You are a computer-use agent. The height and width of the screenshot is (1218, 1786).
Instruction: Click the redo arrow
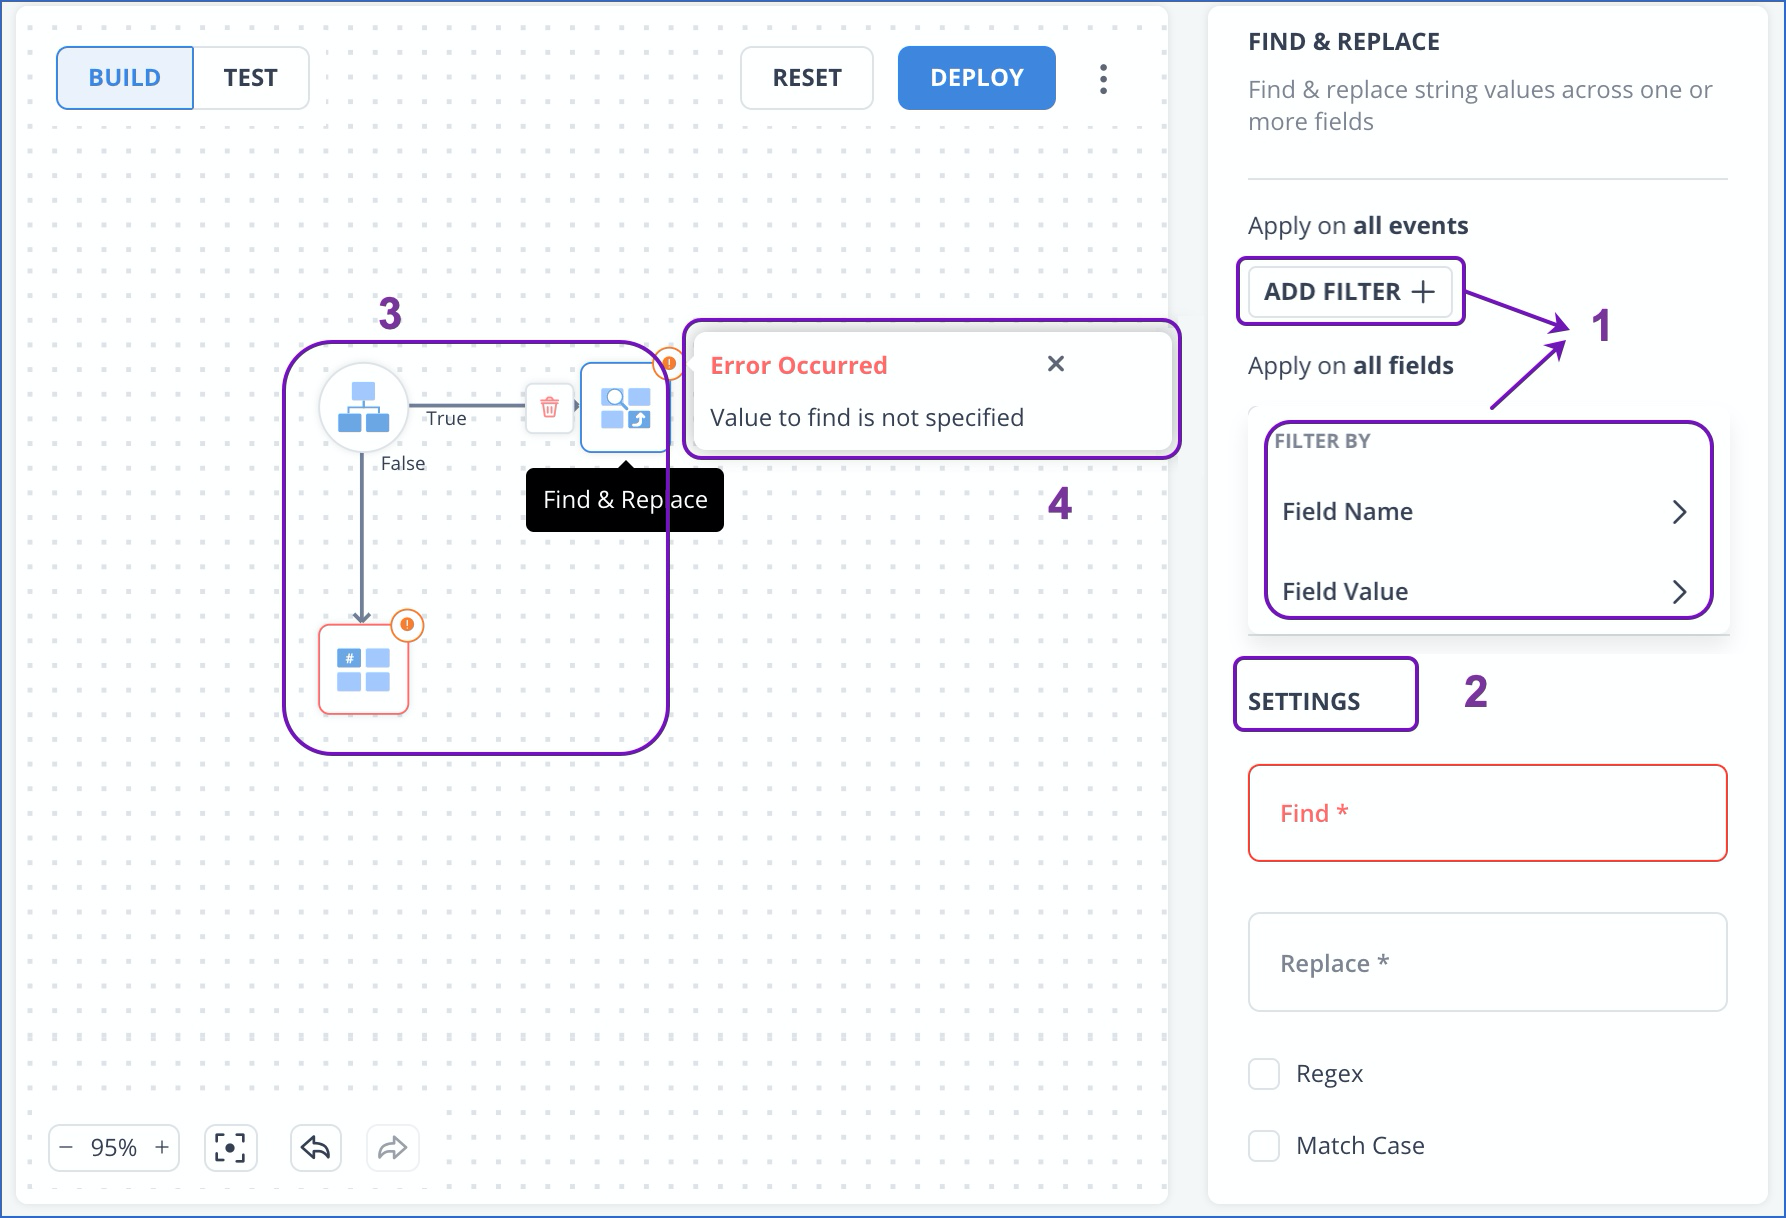click(x=392, y=1147)
